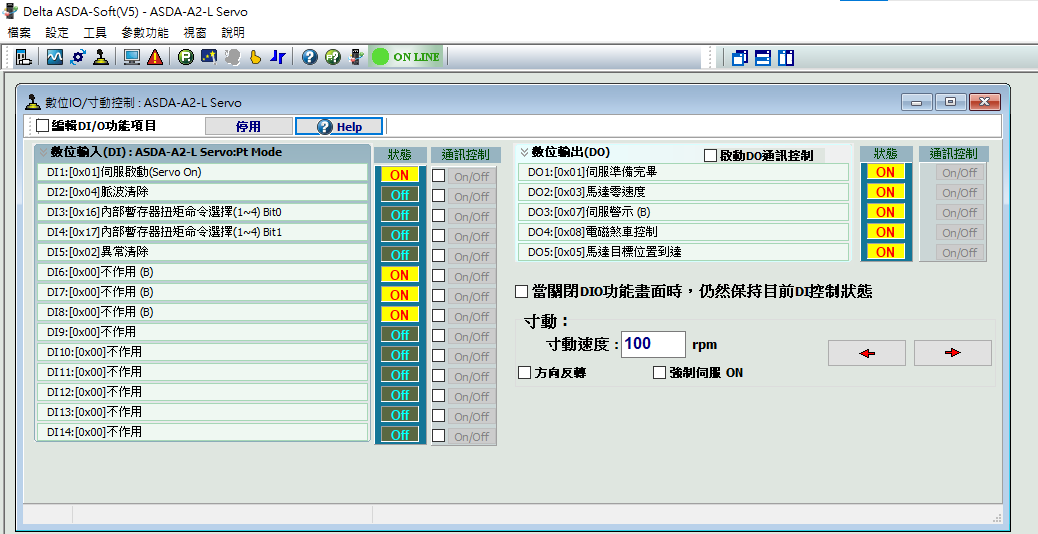Screen dimensions: 1038x534
Task: Tick the 啟動DO通訊控制 checkbox
Action: pos(711,156)
